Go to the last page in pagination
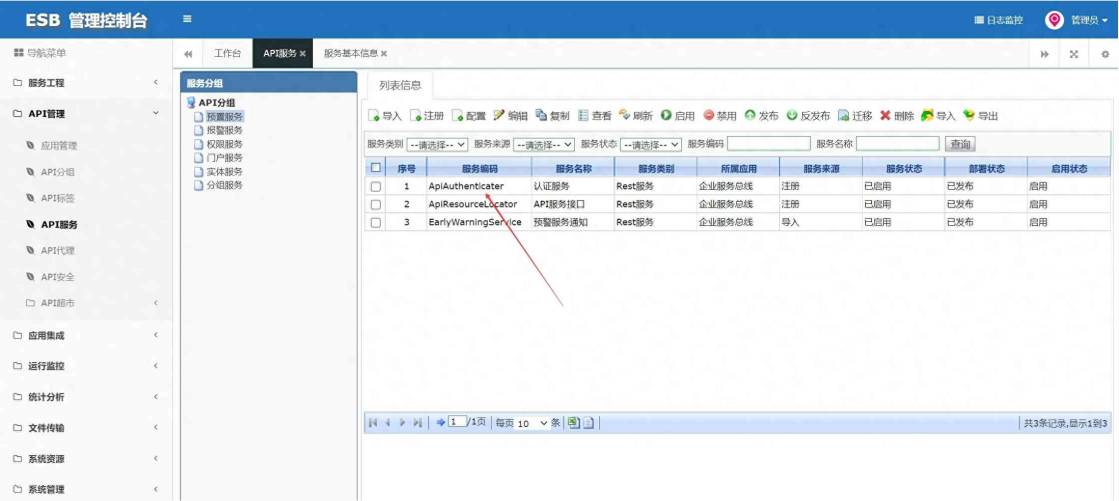 point(418,422)
